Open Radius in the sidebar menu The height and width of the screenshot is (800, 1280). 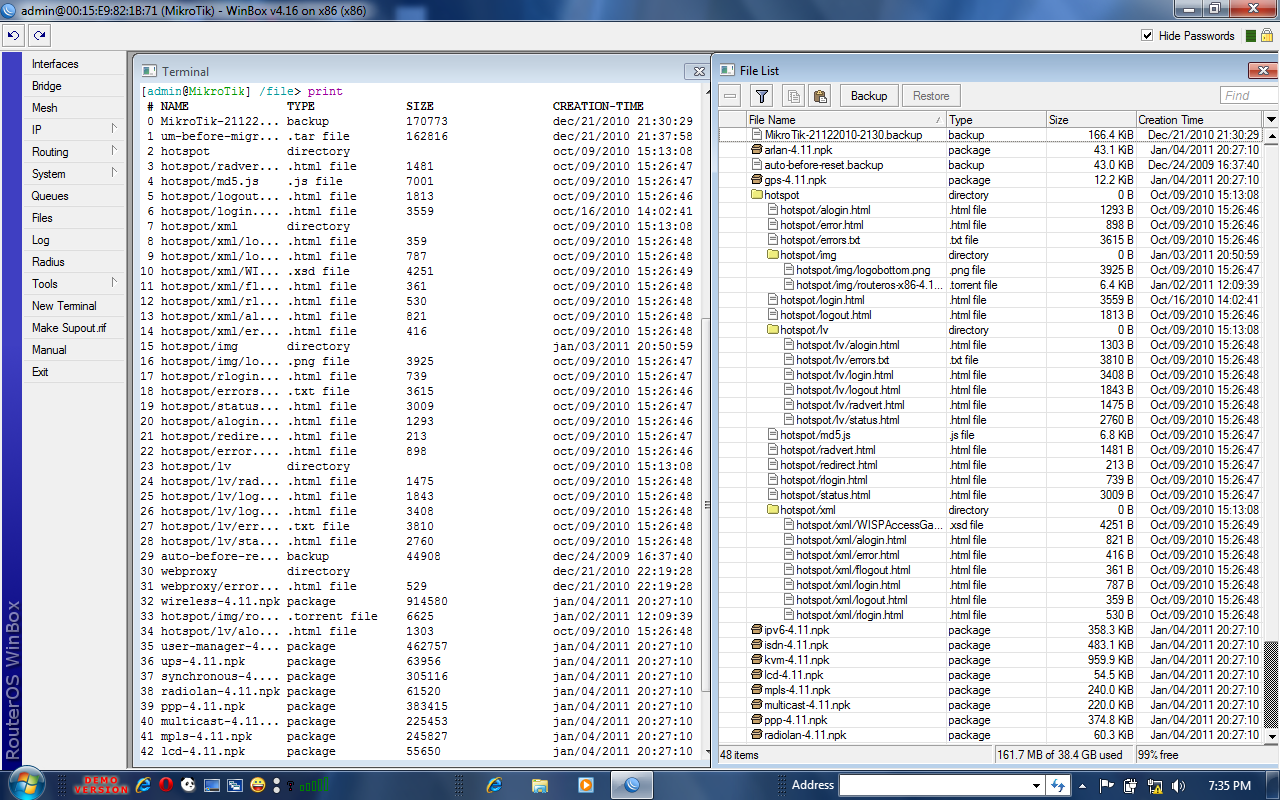coord(74,262)
